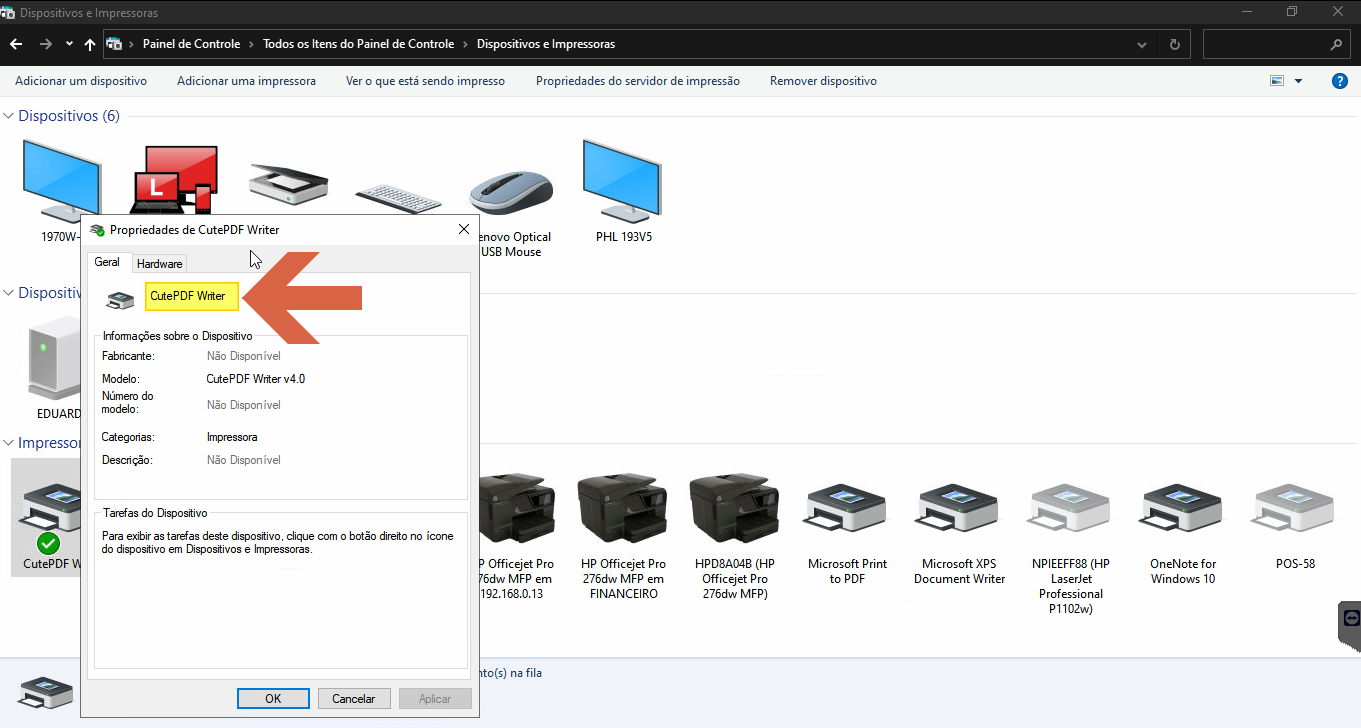Screen dimensions: 1361x728
Task: Open the TeamViewer side panel tab
Action: coord(1350,625)
